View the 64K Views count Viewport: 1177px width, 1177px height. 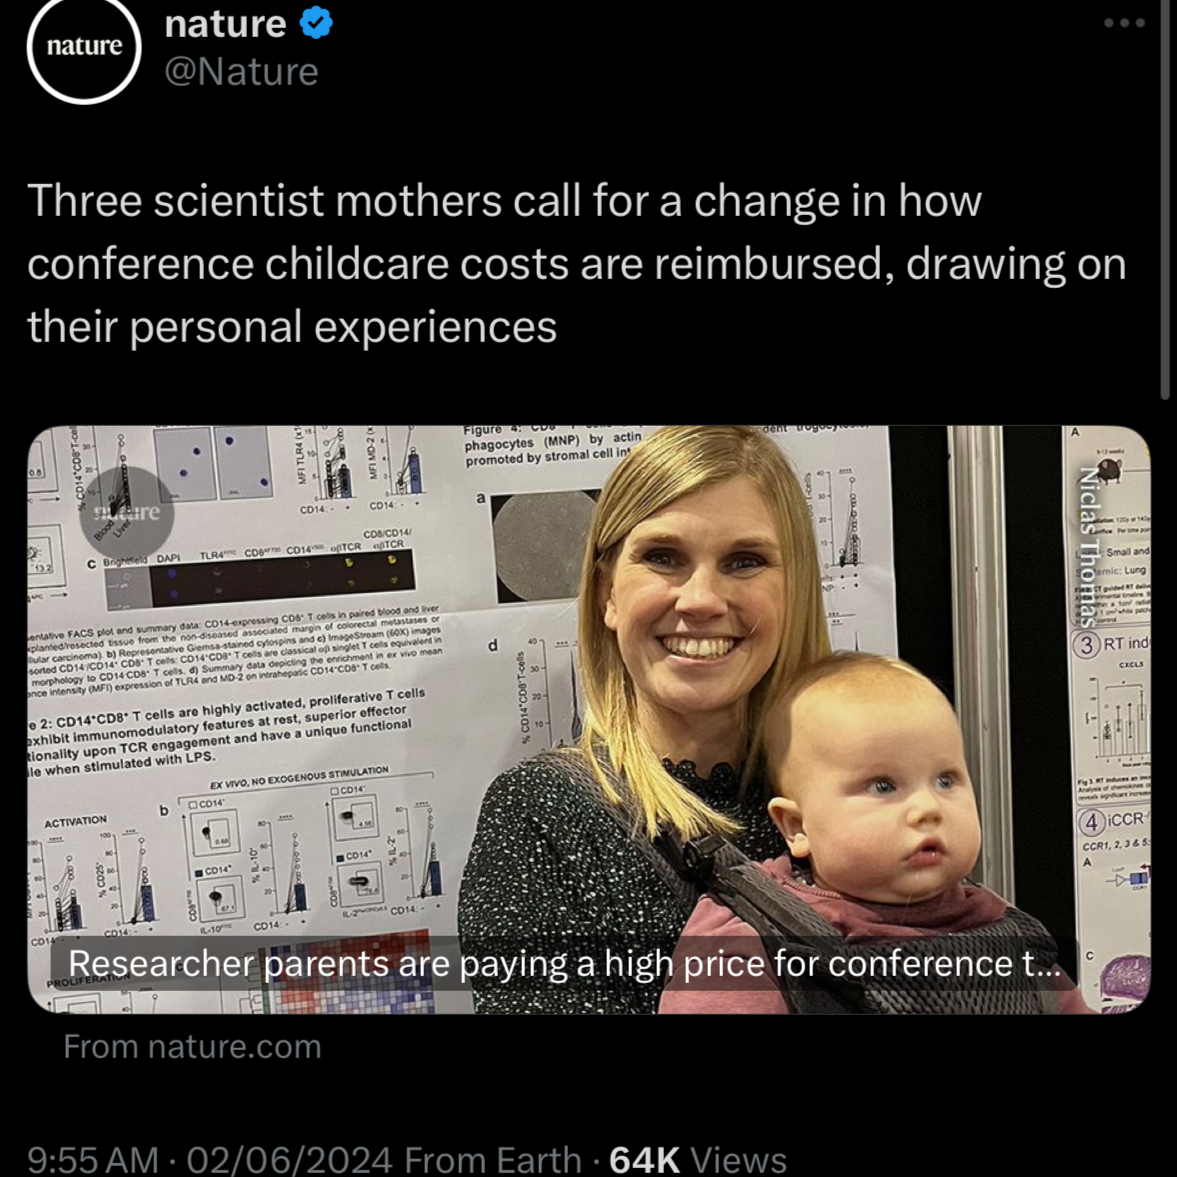pyautogui.click(x=698, y=1159)
